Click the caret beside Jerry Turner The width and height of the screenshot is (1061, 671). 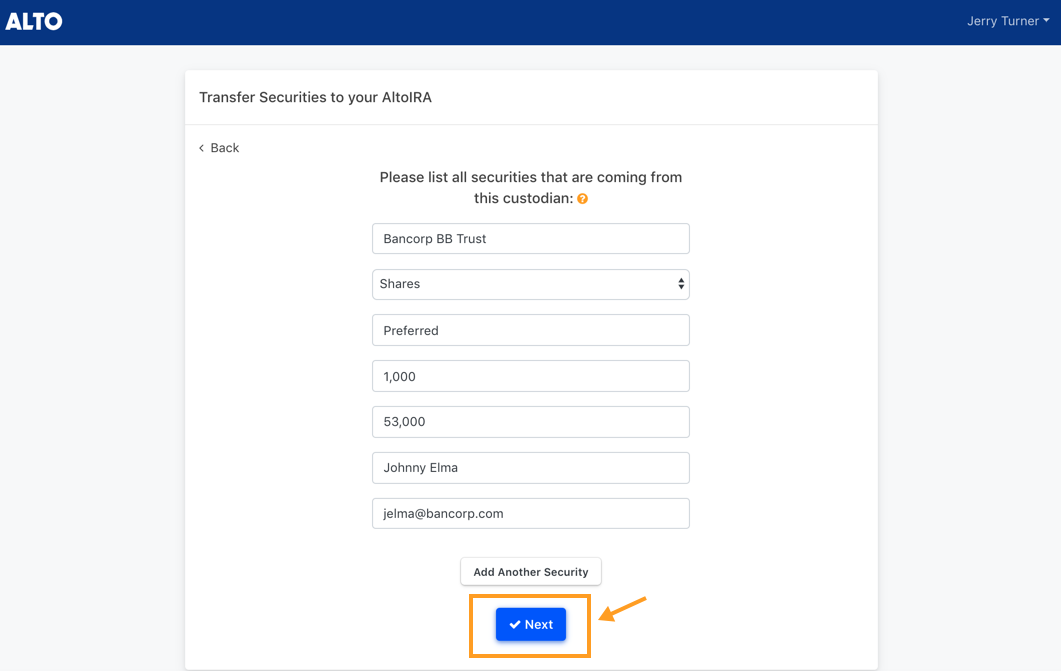coord(1046,21)
